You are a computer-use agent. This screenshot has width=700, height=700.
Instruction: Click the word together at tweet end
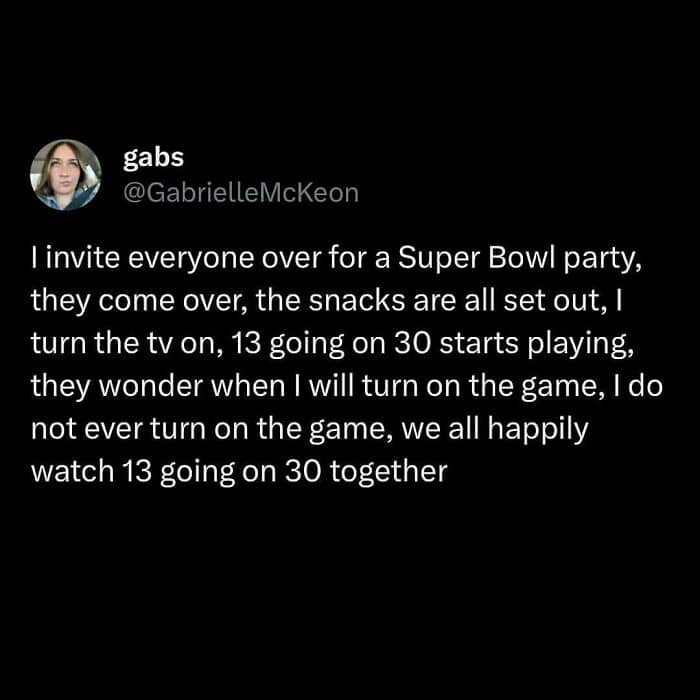pyautogui.click(x=389, y=473)
